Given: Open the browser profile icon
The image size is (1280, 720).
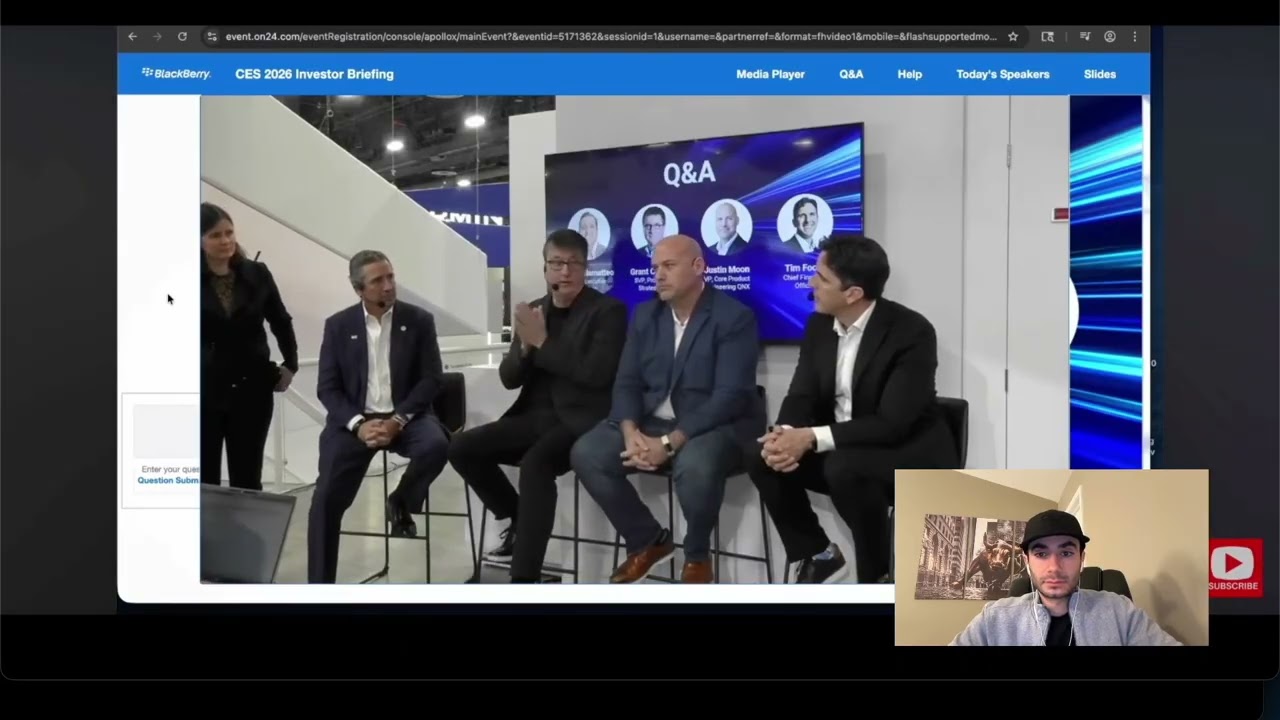Looking at the screenshot, I should pyautogui.click(x=1110, y=36).
